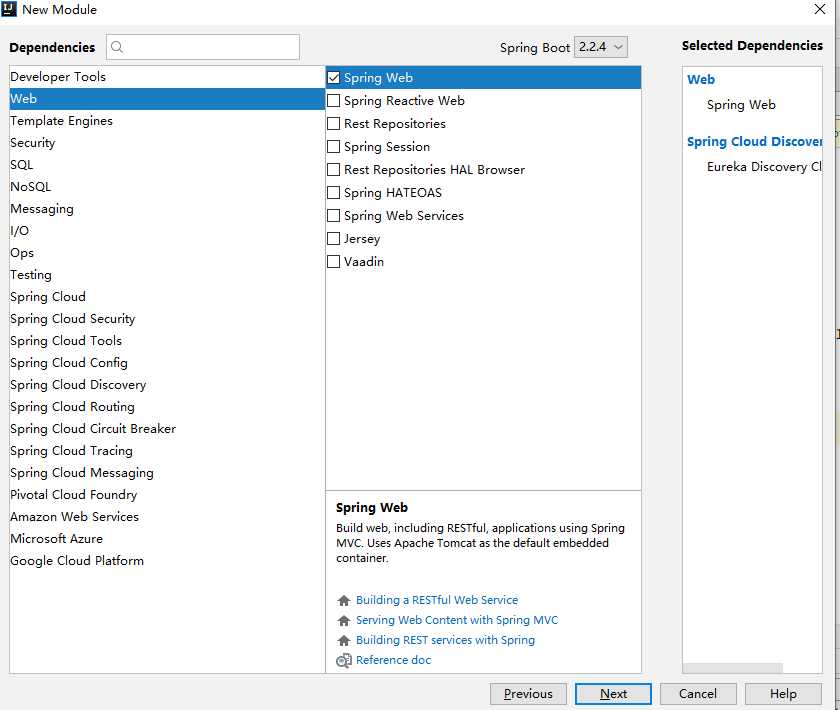Select Microsoft Azure category
The image size is (840, 710).
(167, 538)
